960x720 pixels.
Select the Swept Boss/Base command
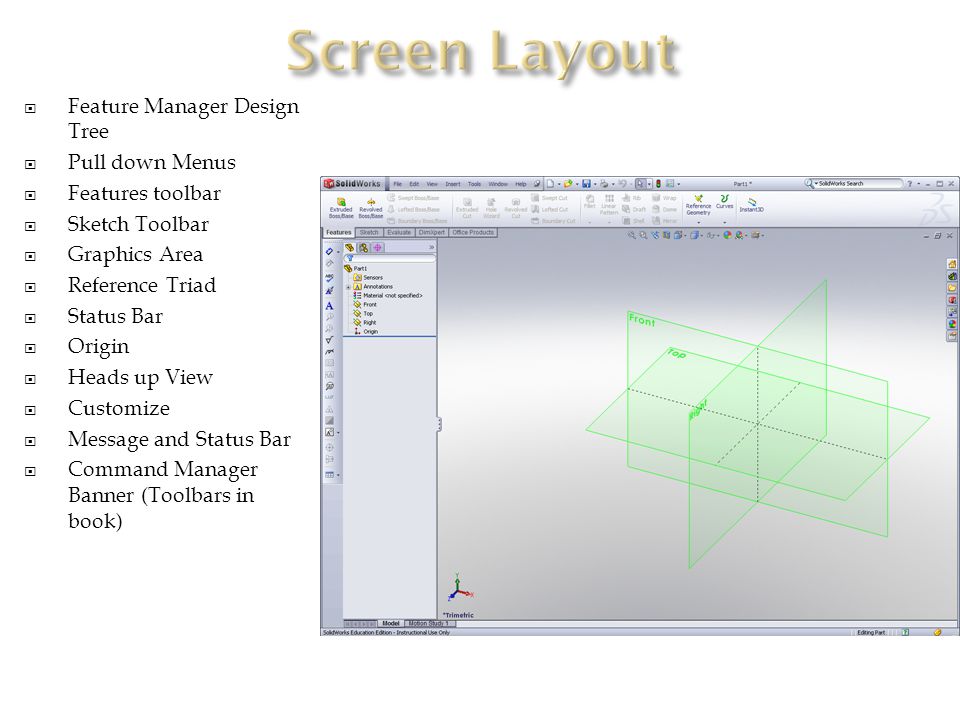coord(413,198)
